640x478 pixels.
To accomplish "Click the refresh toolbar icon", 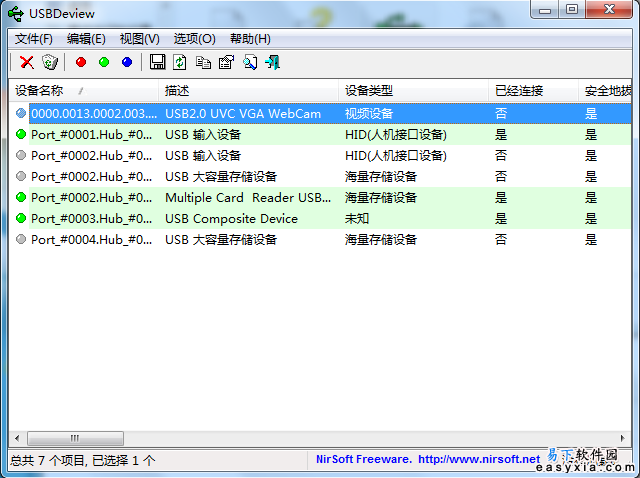I will click(x=180, y=62).
